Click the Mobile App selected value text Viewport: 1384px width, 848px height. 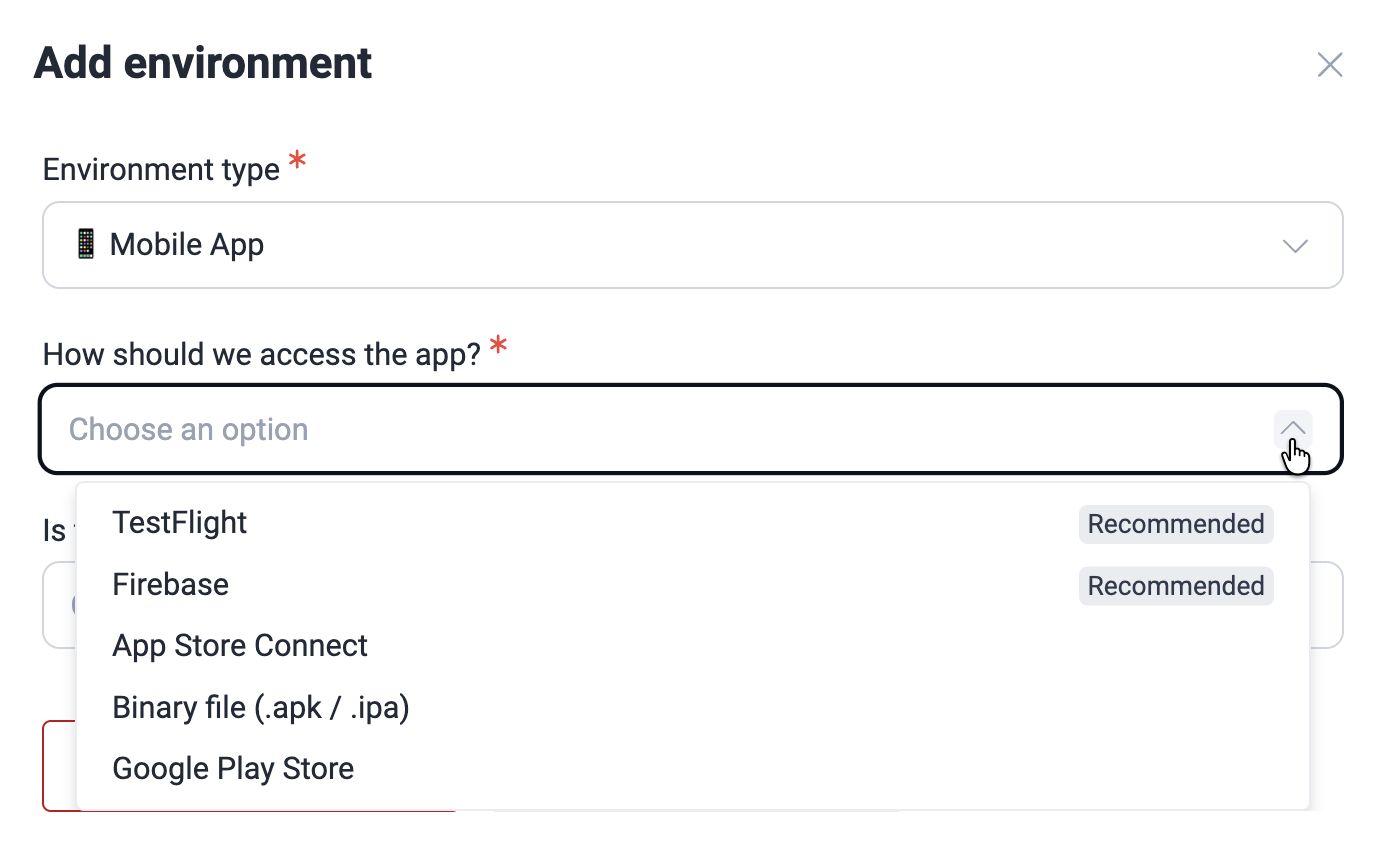coord(187,244)
